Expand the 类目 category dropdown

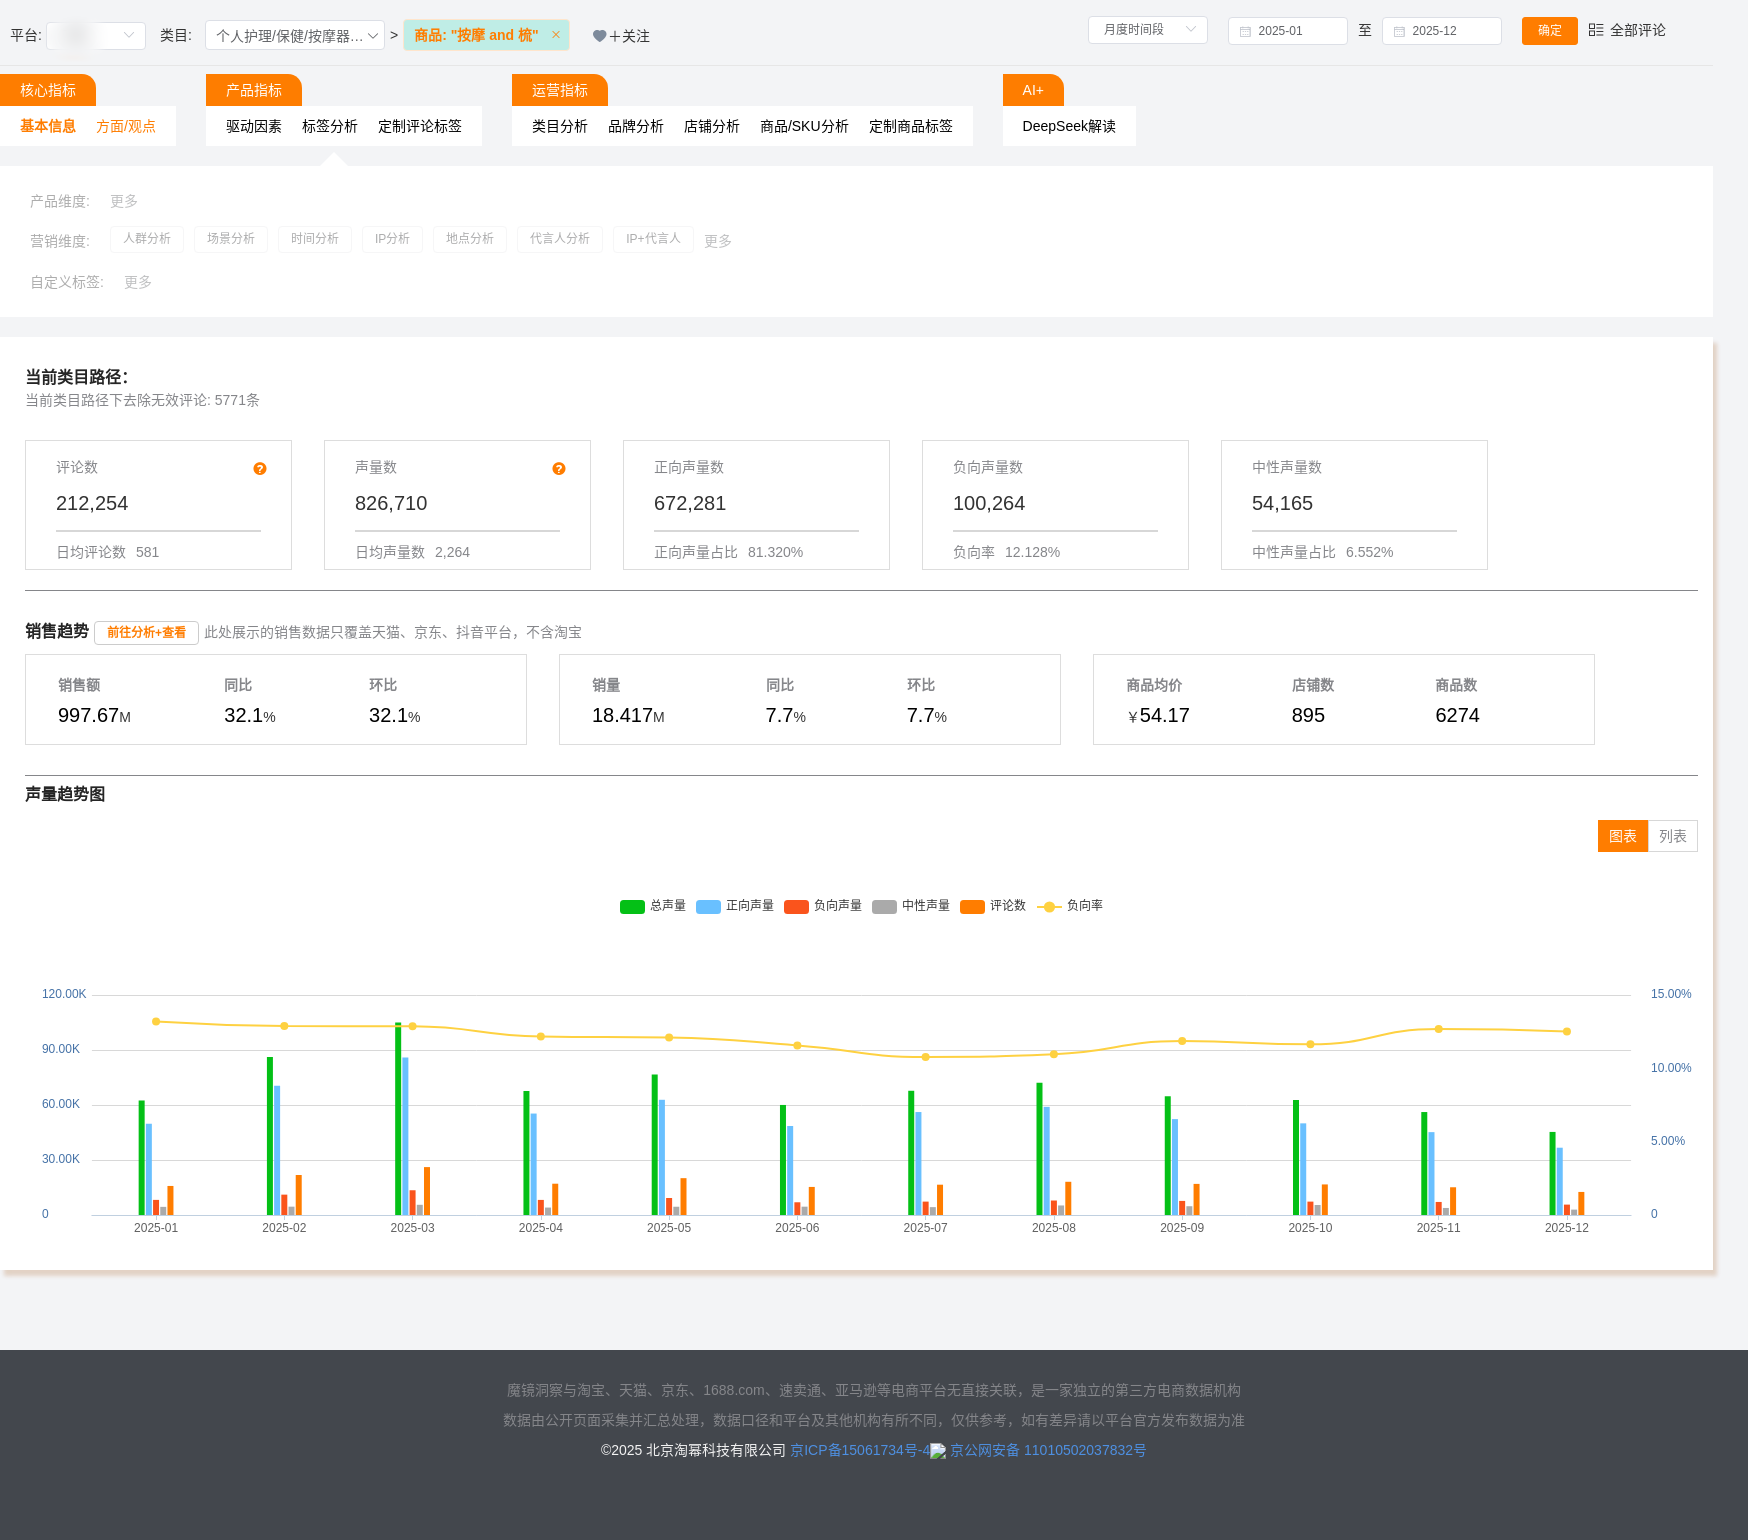point(295,36)
